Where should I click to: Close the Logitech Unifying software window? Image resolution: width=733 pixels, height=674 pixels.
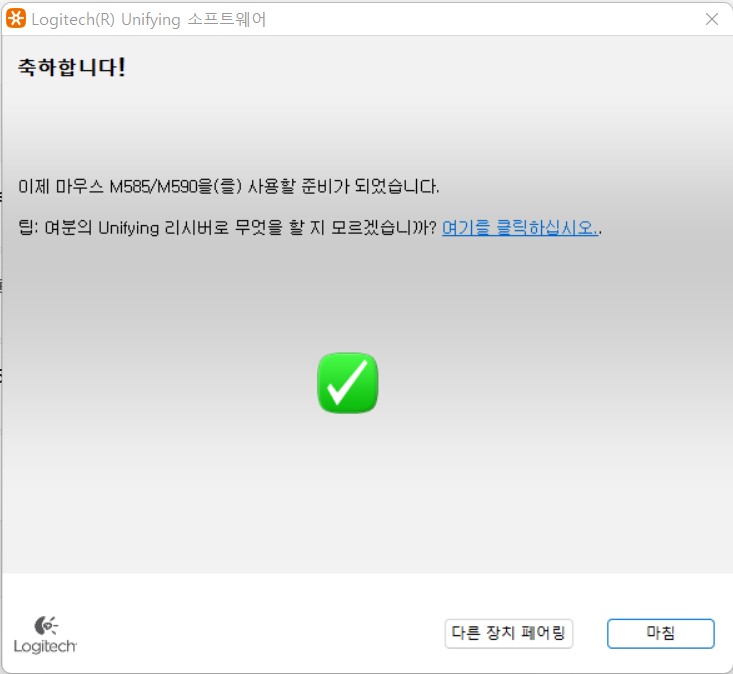(x=711, y=19)
